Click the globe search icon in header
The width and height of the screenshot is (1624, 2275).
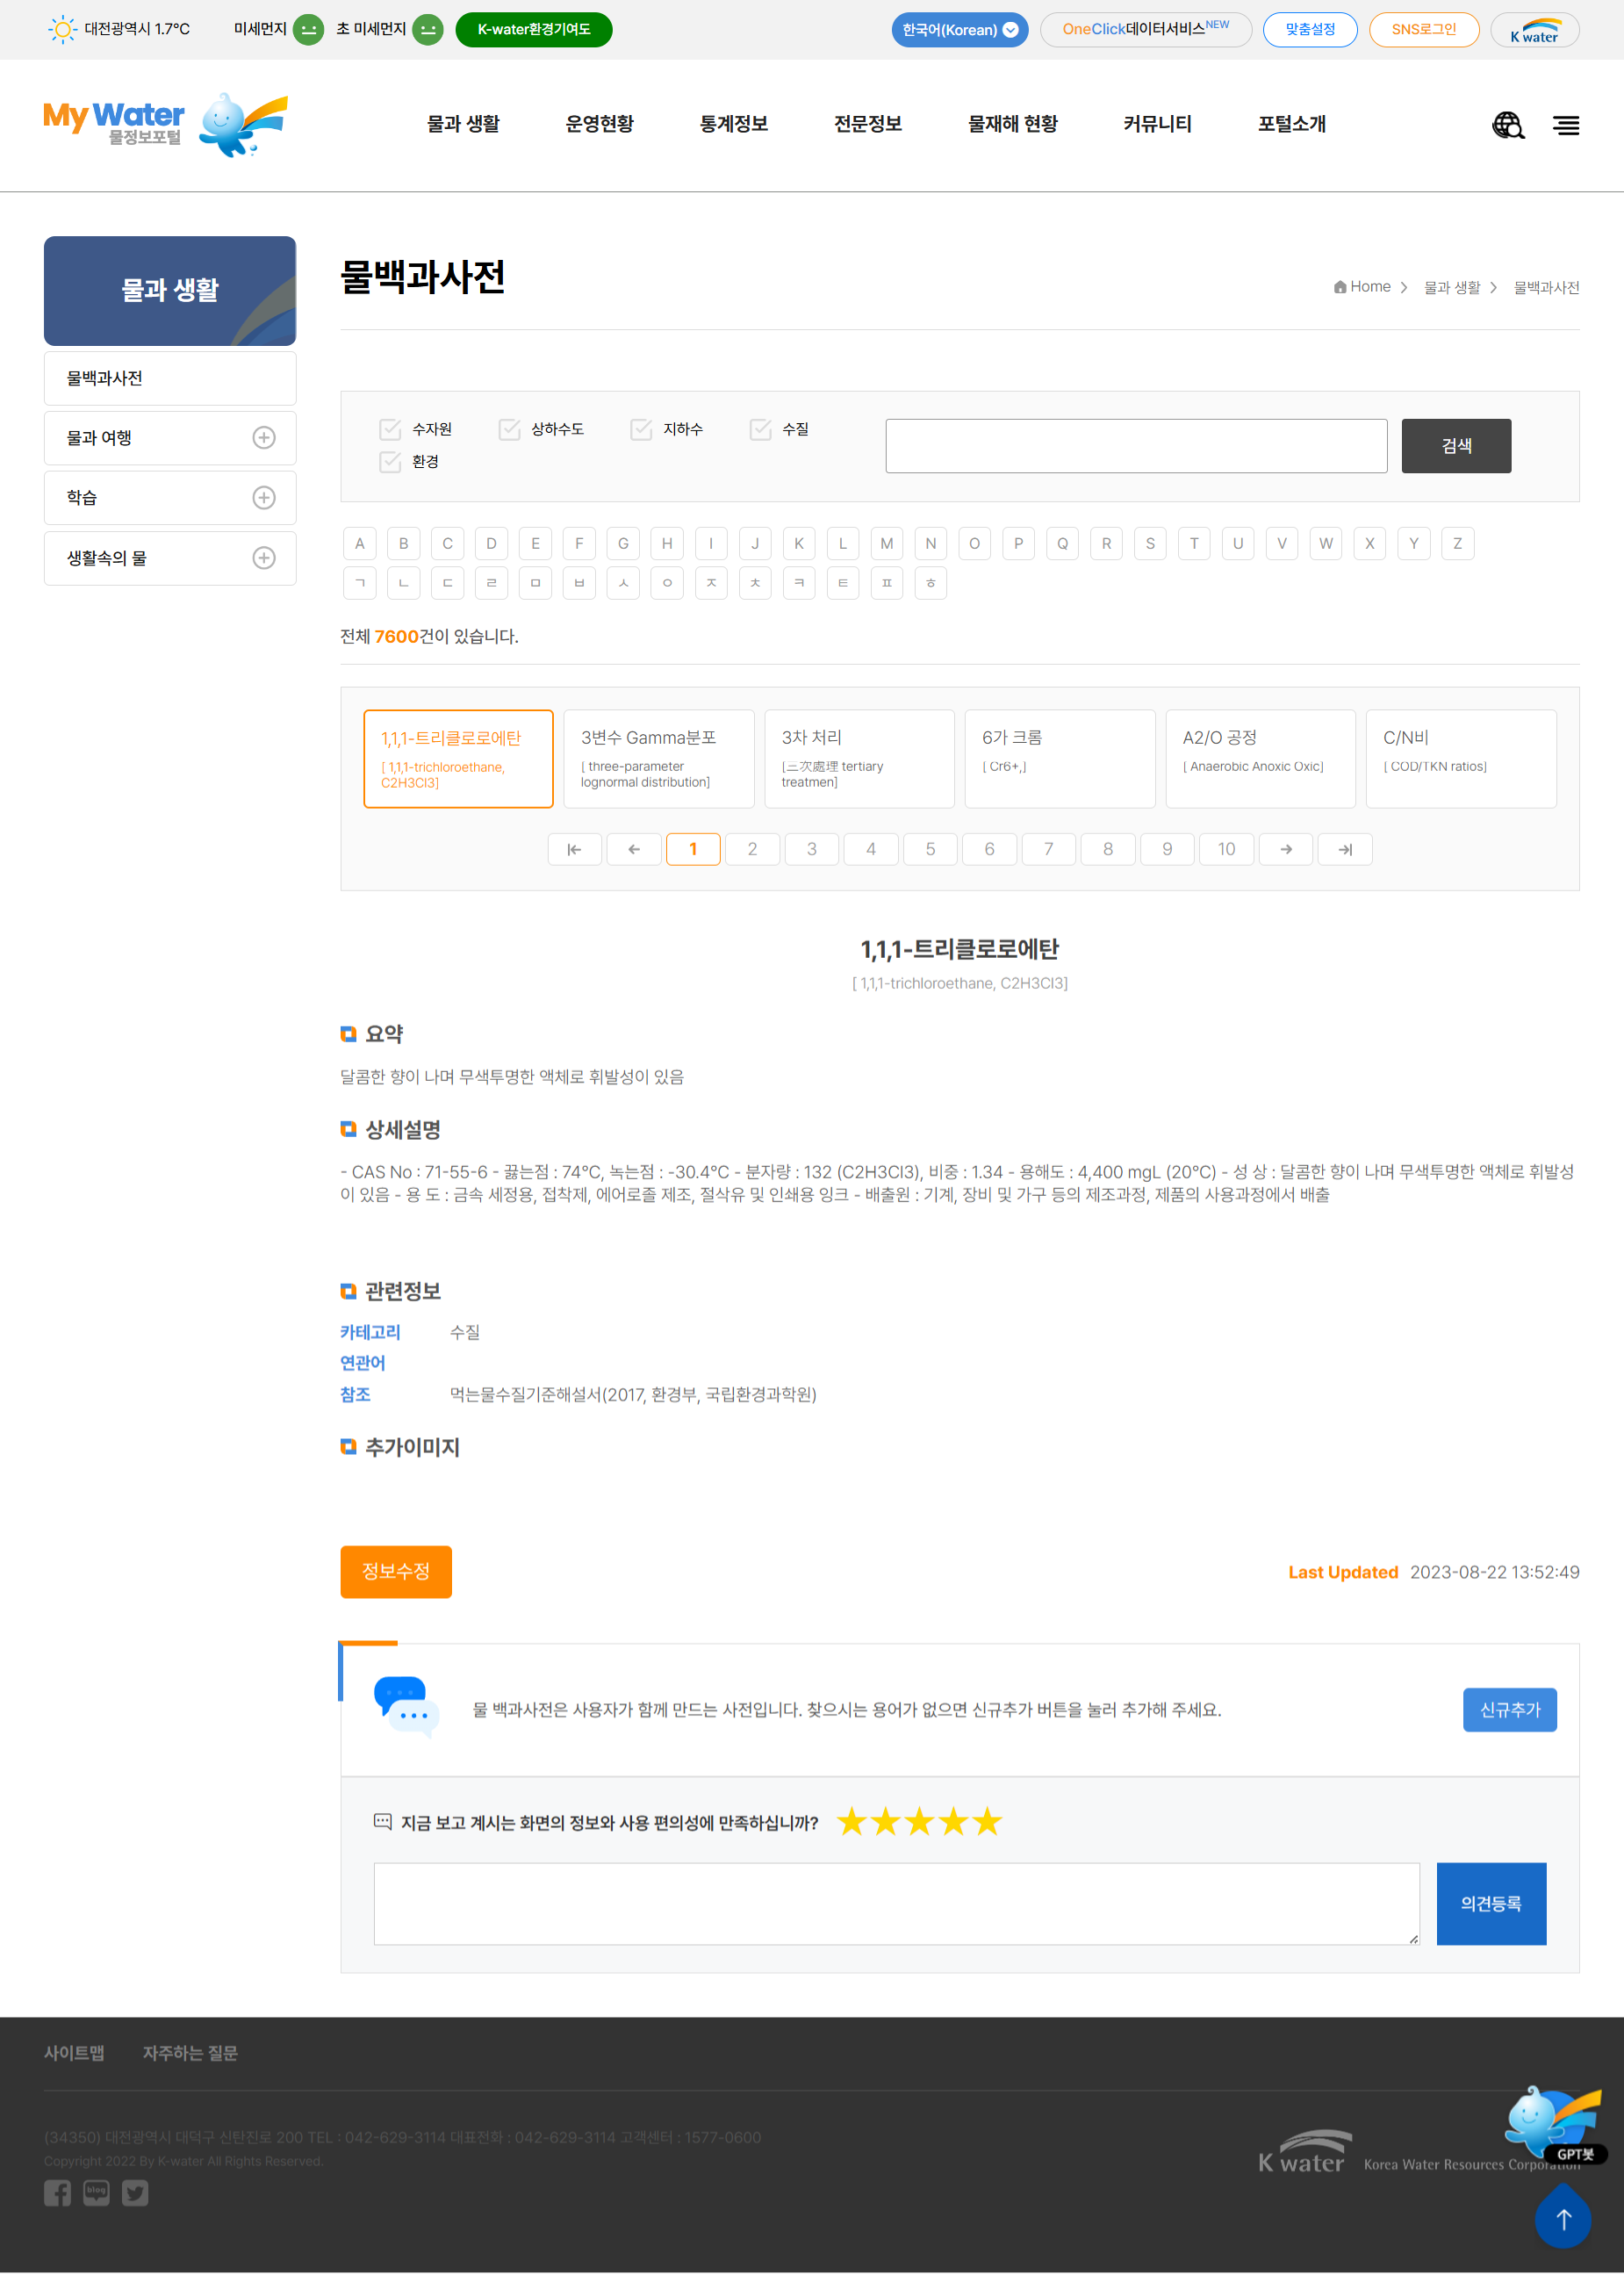1507,125
